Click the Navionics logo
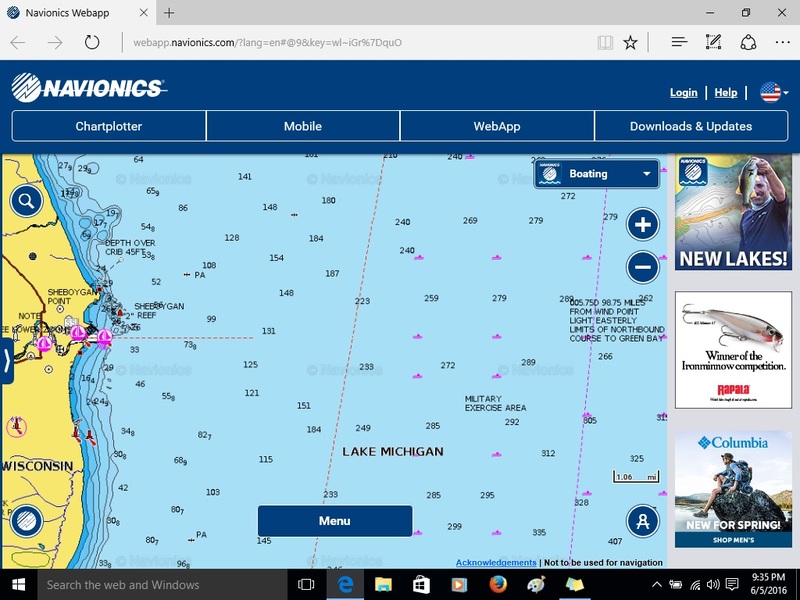Viewport: 800px width, 600px height. [88, 88]
